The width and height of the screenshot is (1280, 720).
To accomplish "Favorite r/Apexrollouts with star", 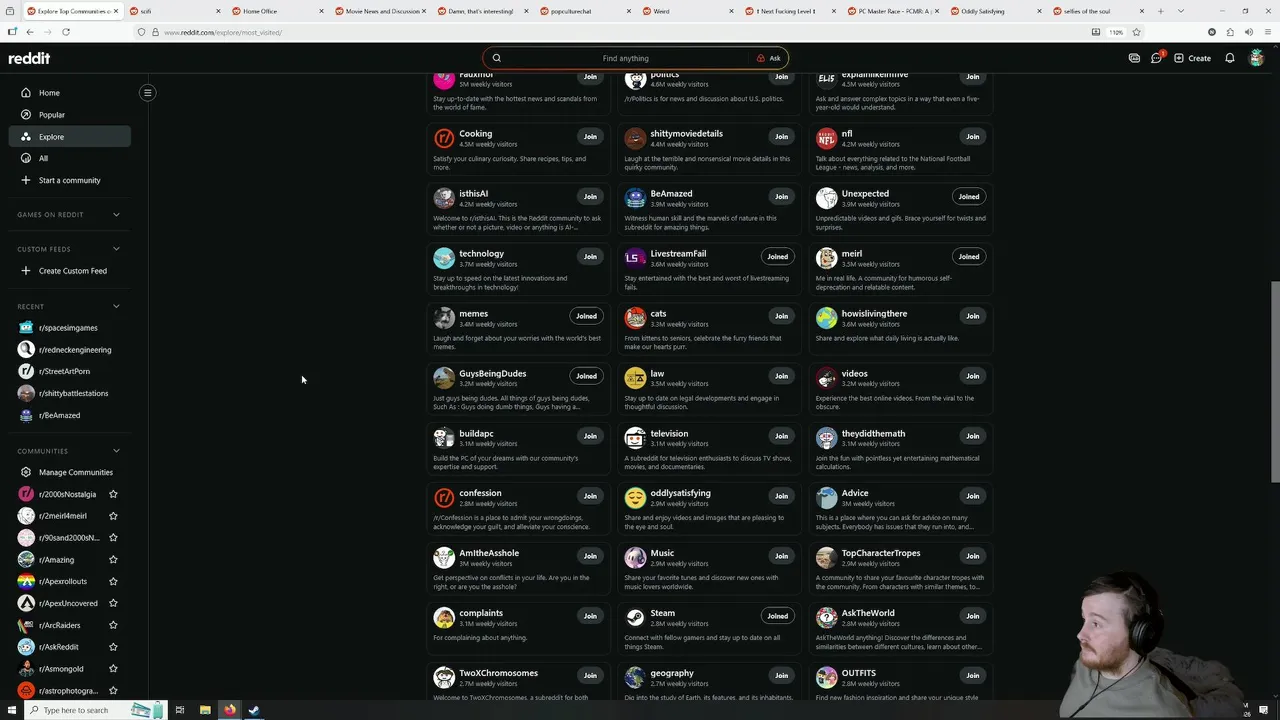I will point(113,581).
